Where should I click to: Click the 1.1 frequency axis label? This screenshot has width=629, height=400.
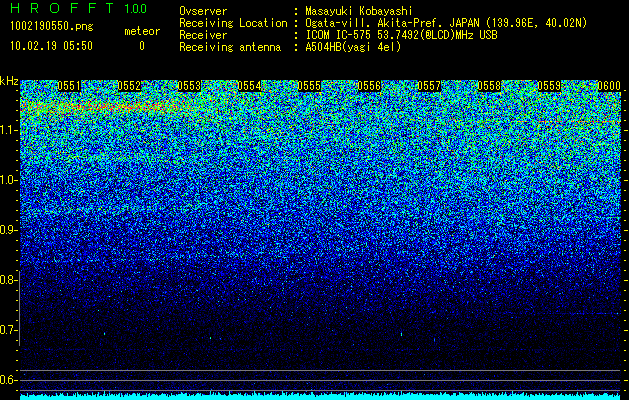(8, 130)
